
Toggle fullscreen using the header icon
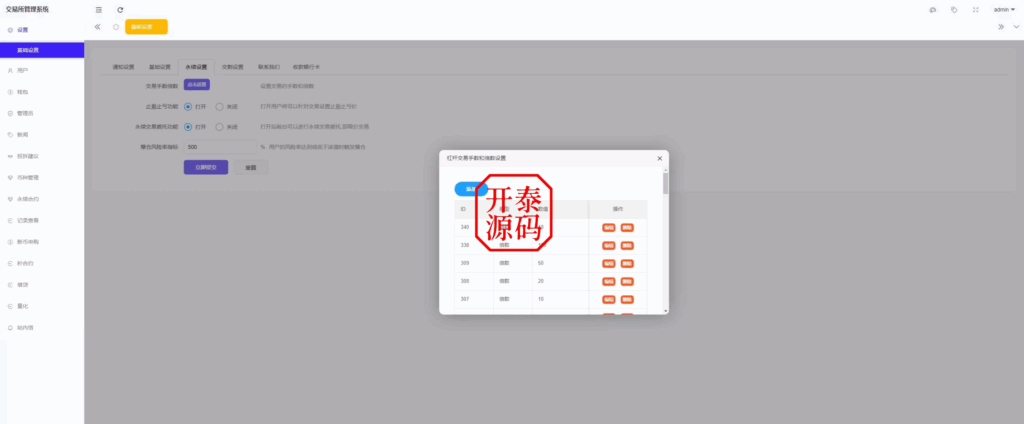click(x=974, y=9)
